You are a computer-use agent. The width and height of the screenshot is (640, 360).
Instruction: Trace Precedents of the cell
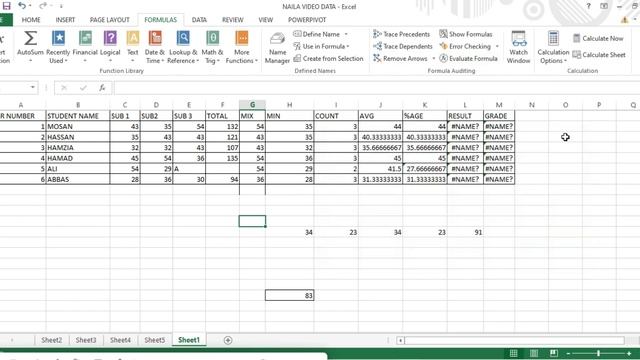pos(402,34)
